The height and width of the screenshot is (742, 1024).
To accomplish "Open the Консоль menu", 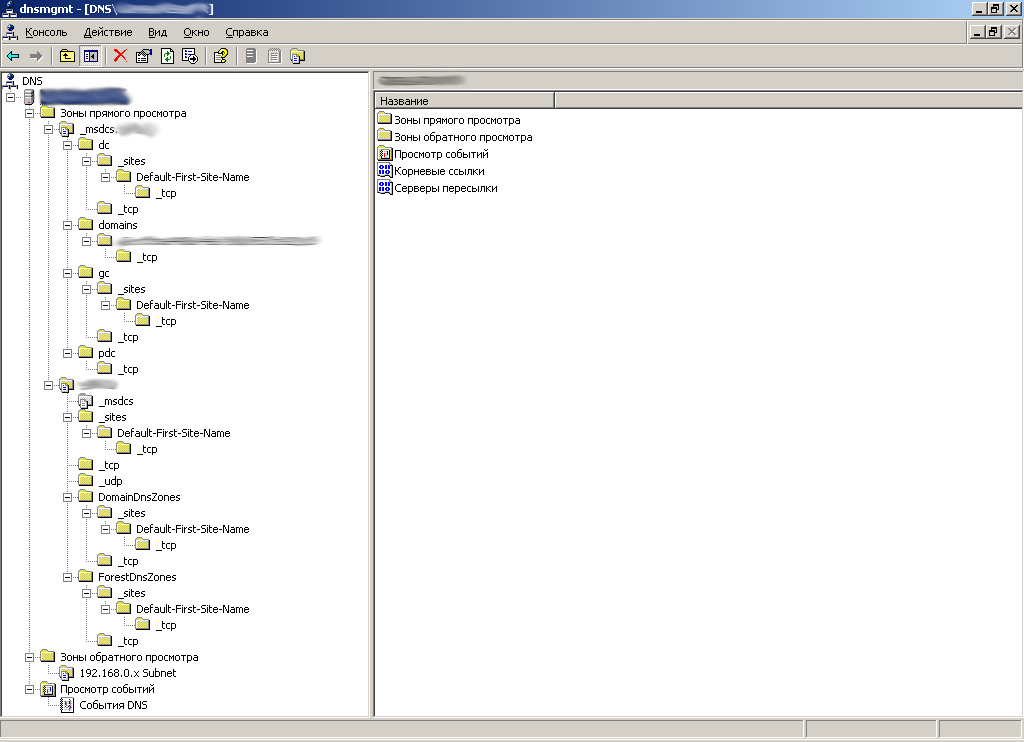I will [x=46, y=32].
